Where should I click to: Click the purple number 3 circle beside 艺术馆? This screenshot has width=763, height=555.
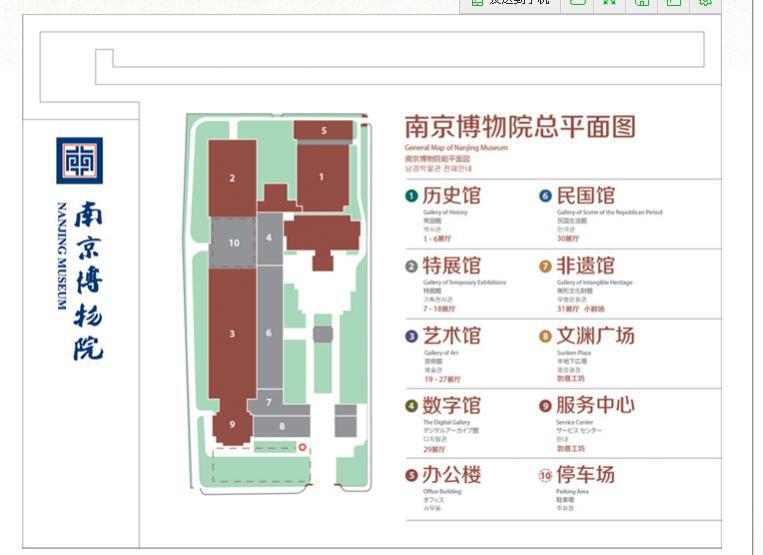pos(411,336)
